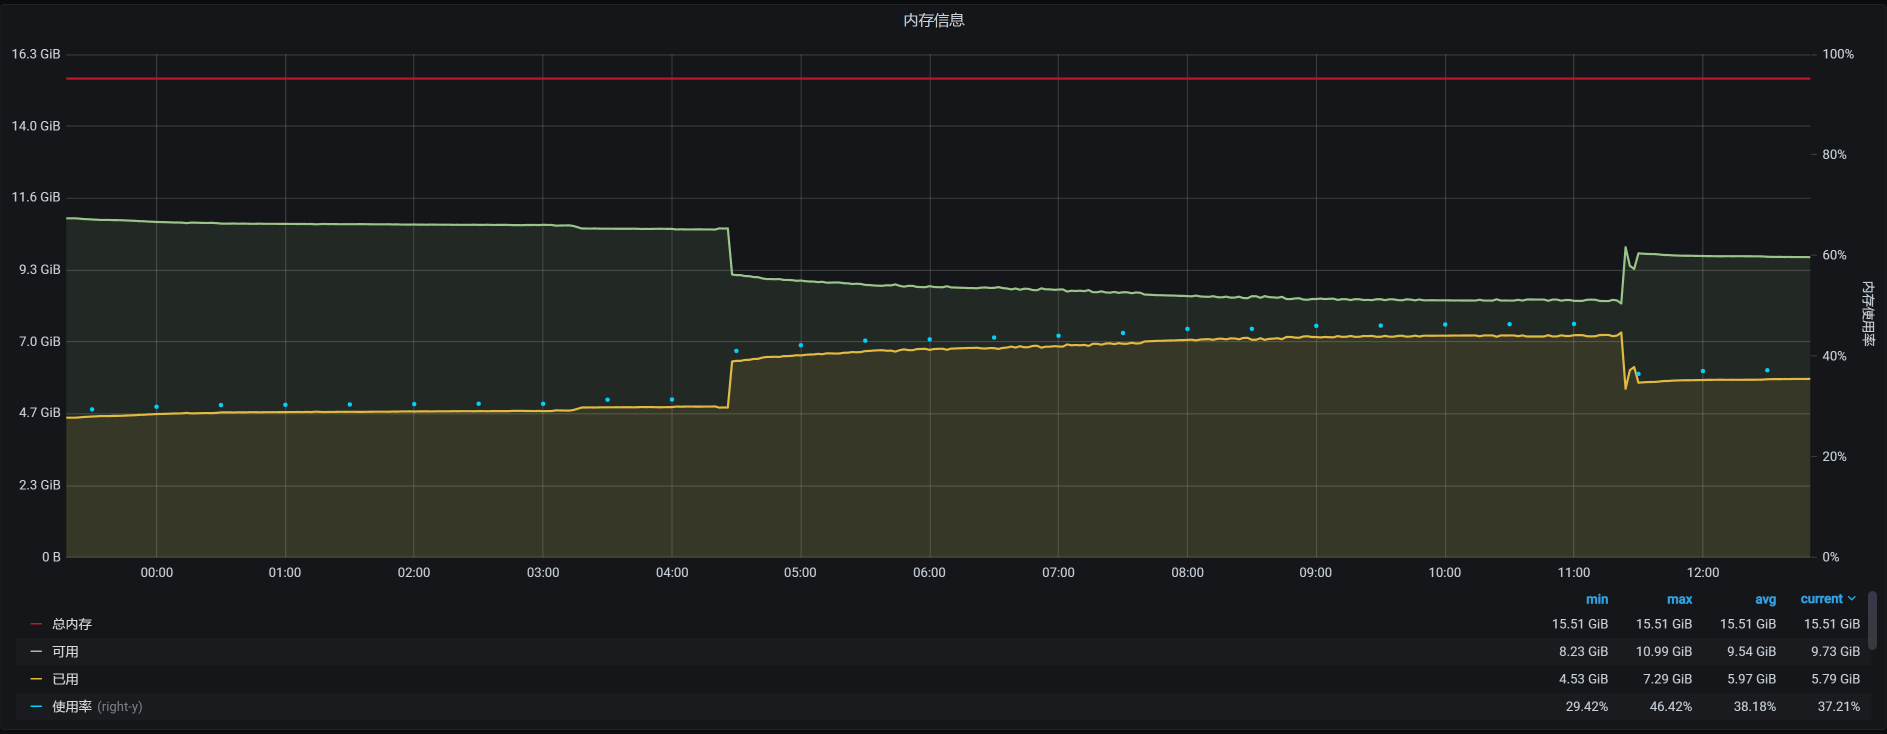
Task: Click the green 可用 series color icon
Action: click(36, 652)
